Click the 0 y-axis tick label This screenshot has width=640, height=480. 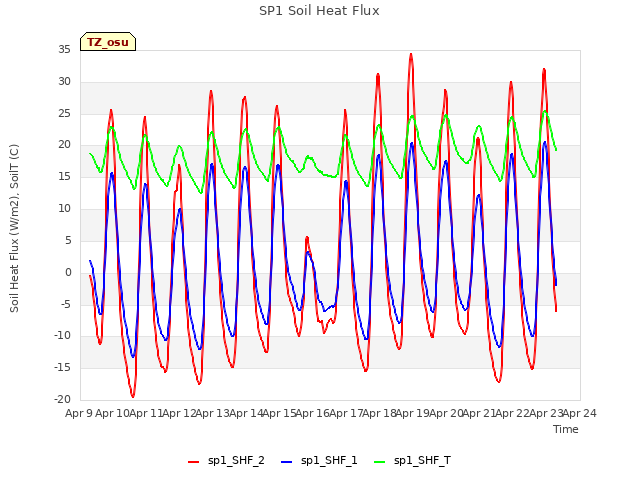pyautogui.click(x=68, y=273)
